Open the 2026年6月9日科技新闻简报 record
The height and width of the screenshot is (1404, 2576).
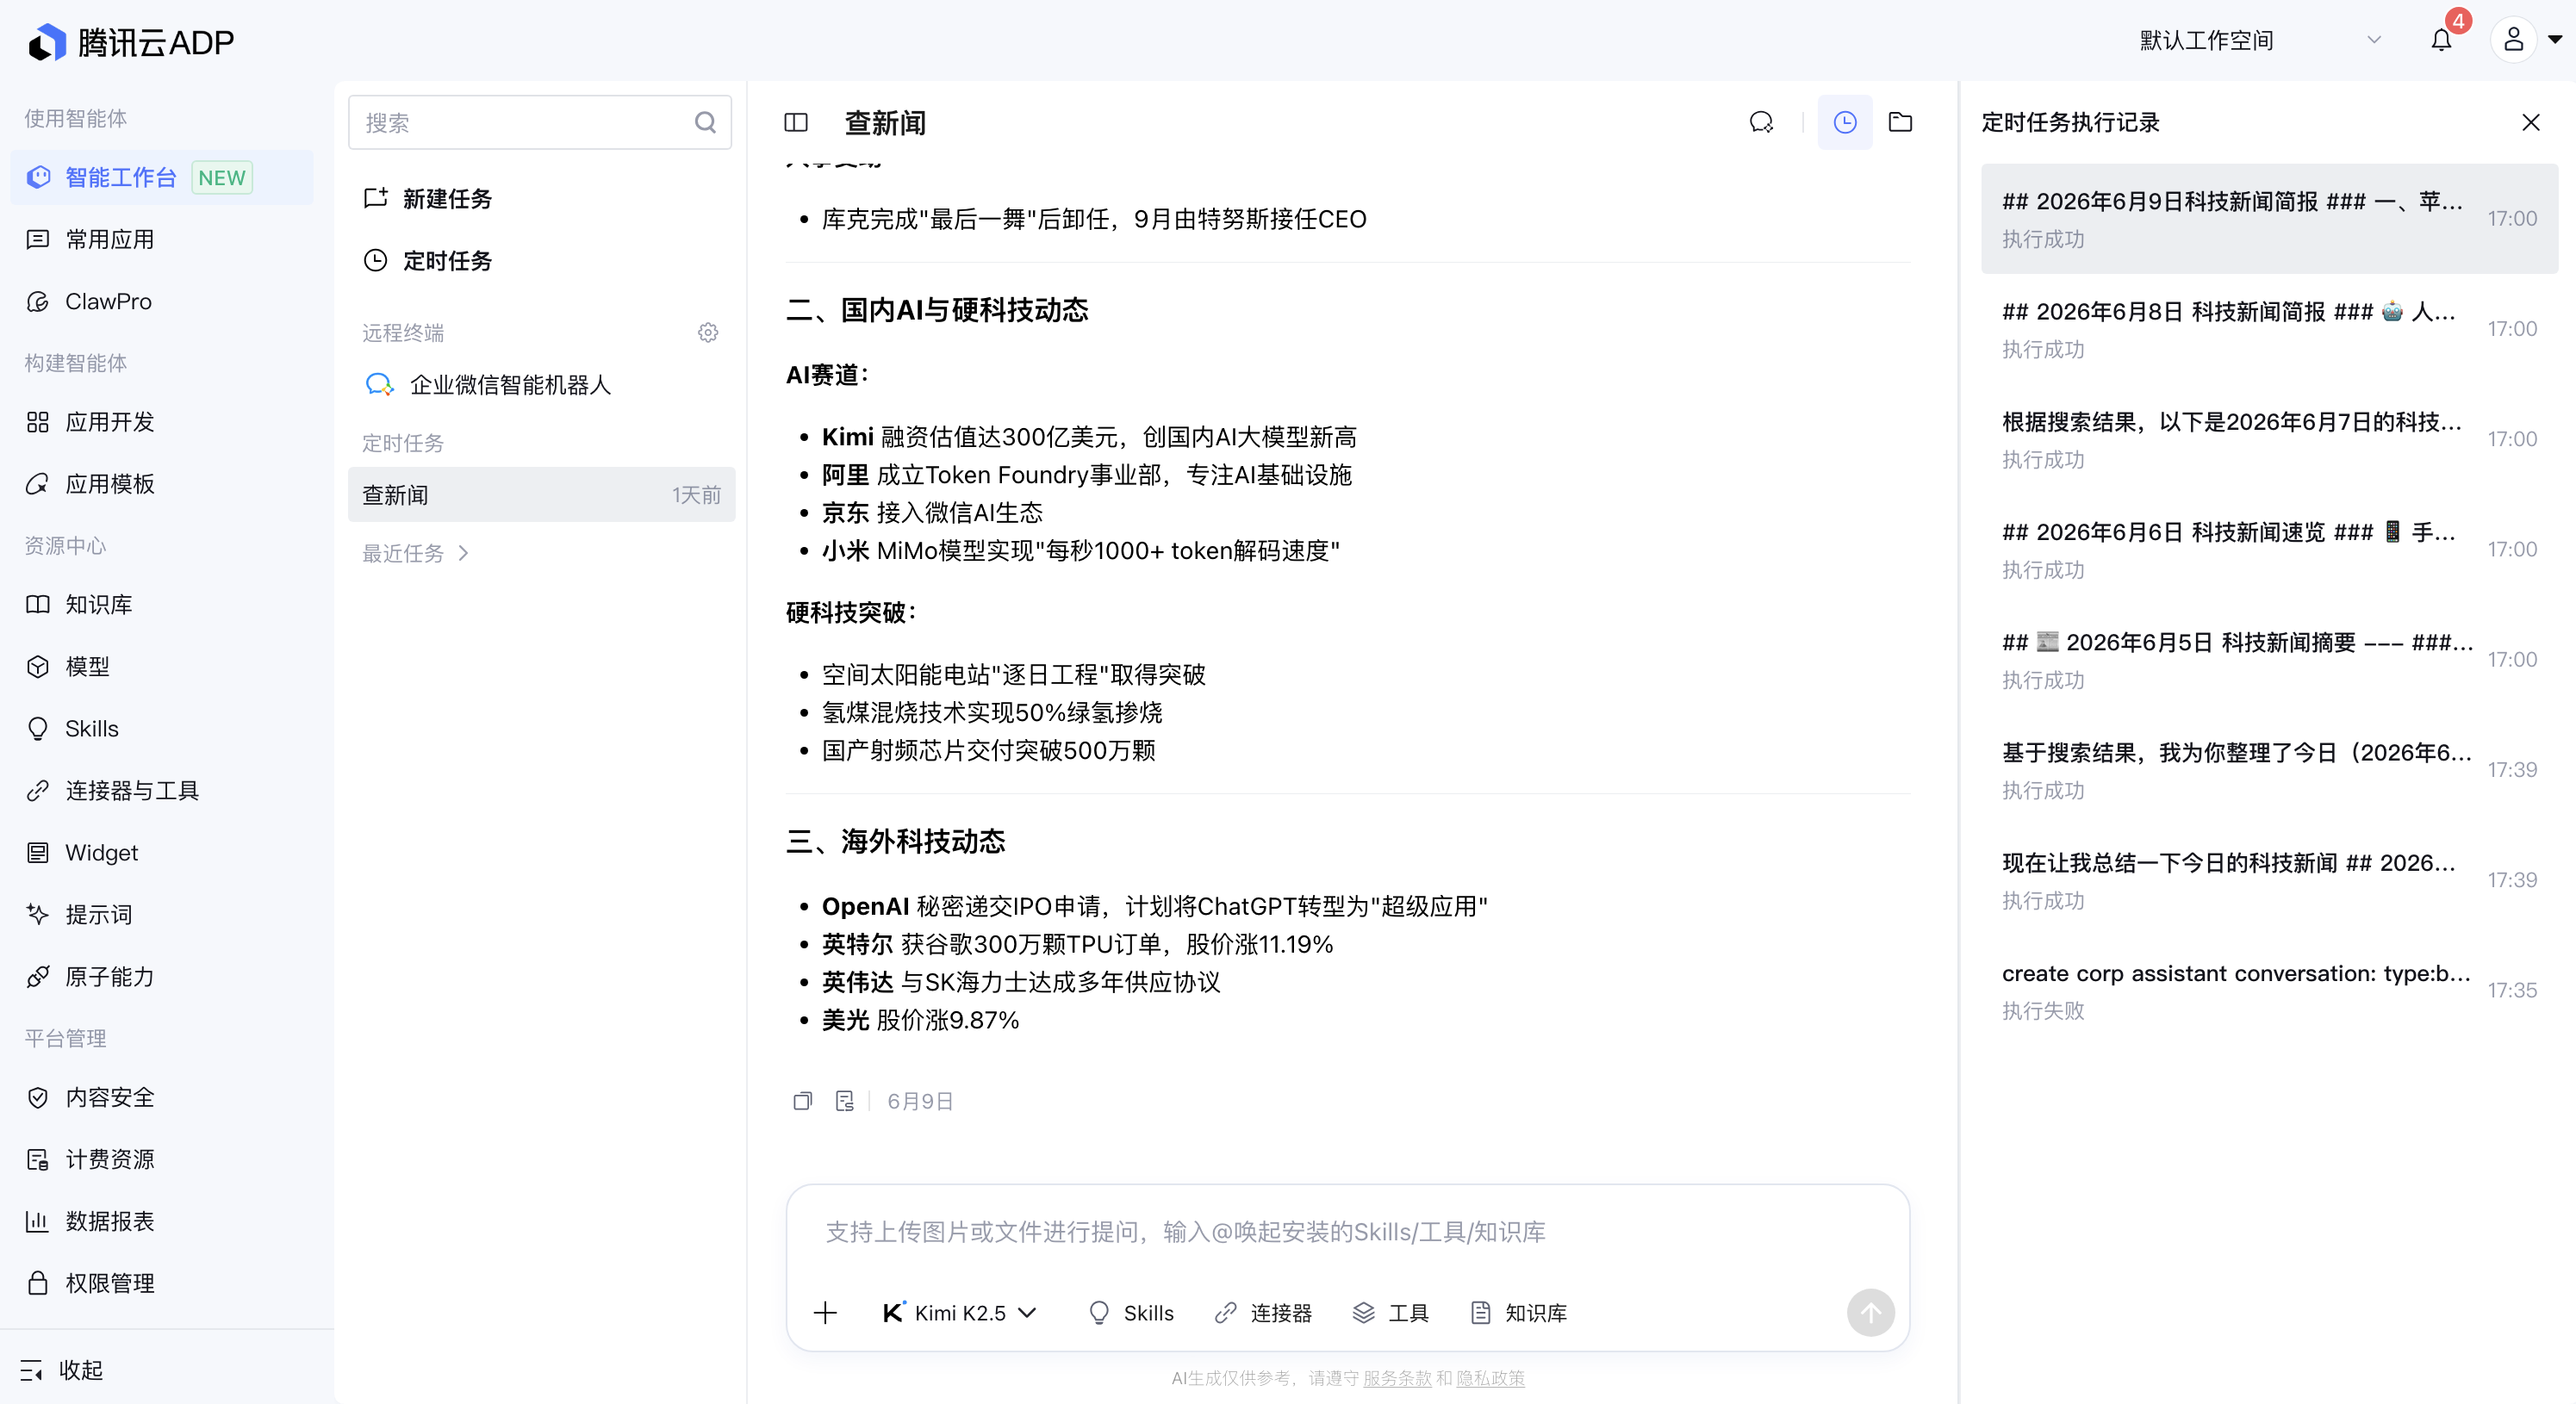[2269, 219]
